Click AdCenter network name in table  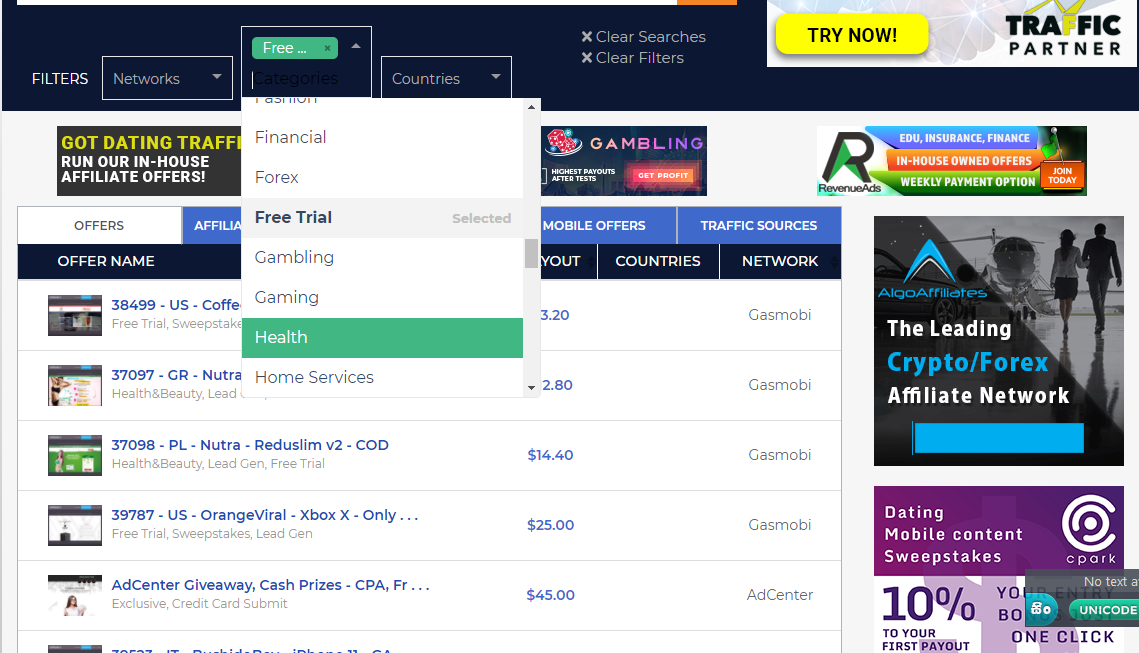779,595
